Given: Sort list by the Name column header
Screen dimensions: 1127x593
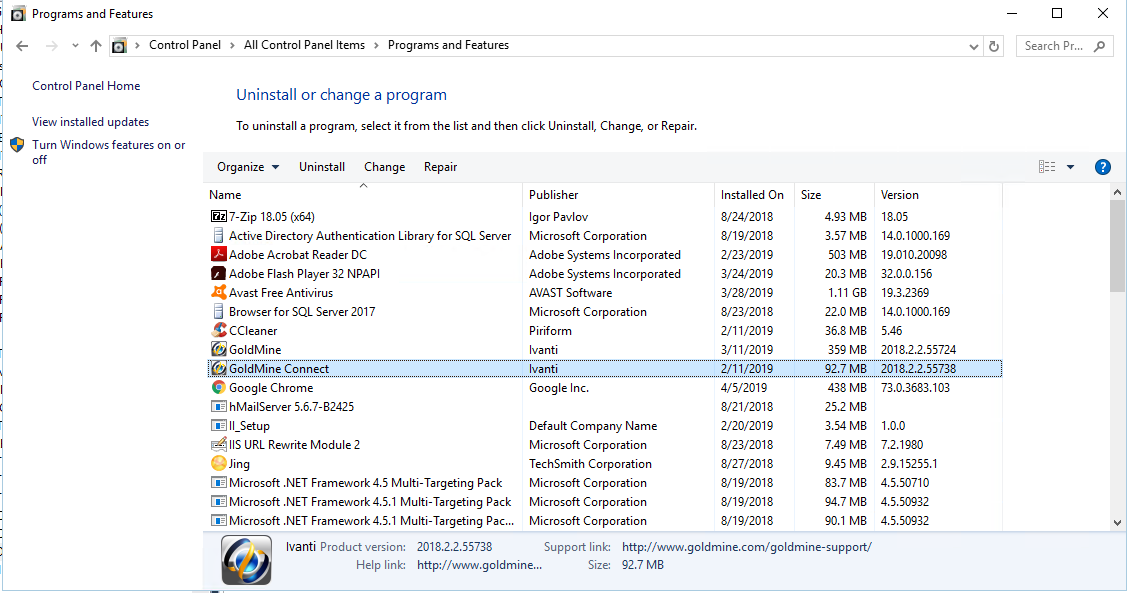Looking at the screenshot, I should tap(226, 194).
